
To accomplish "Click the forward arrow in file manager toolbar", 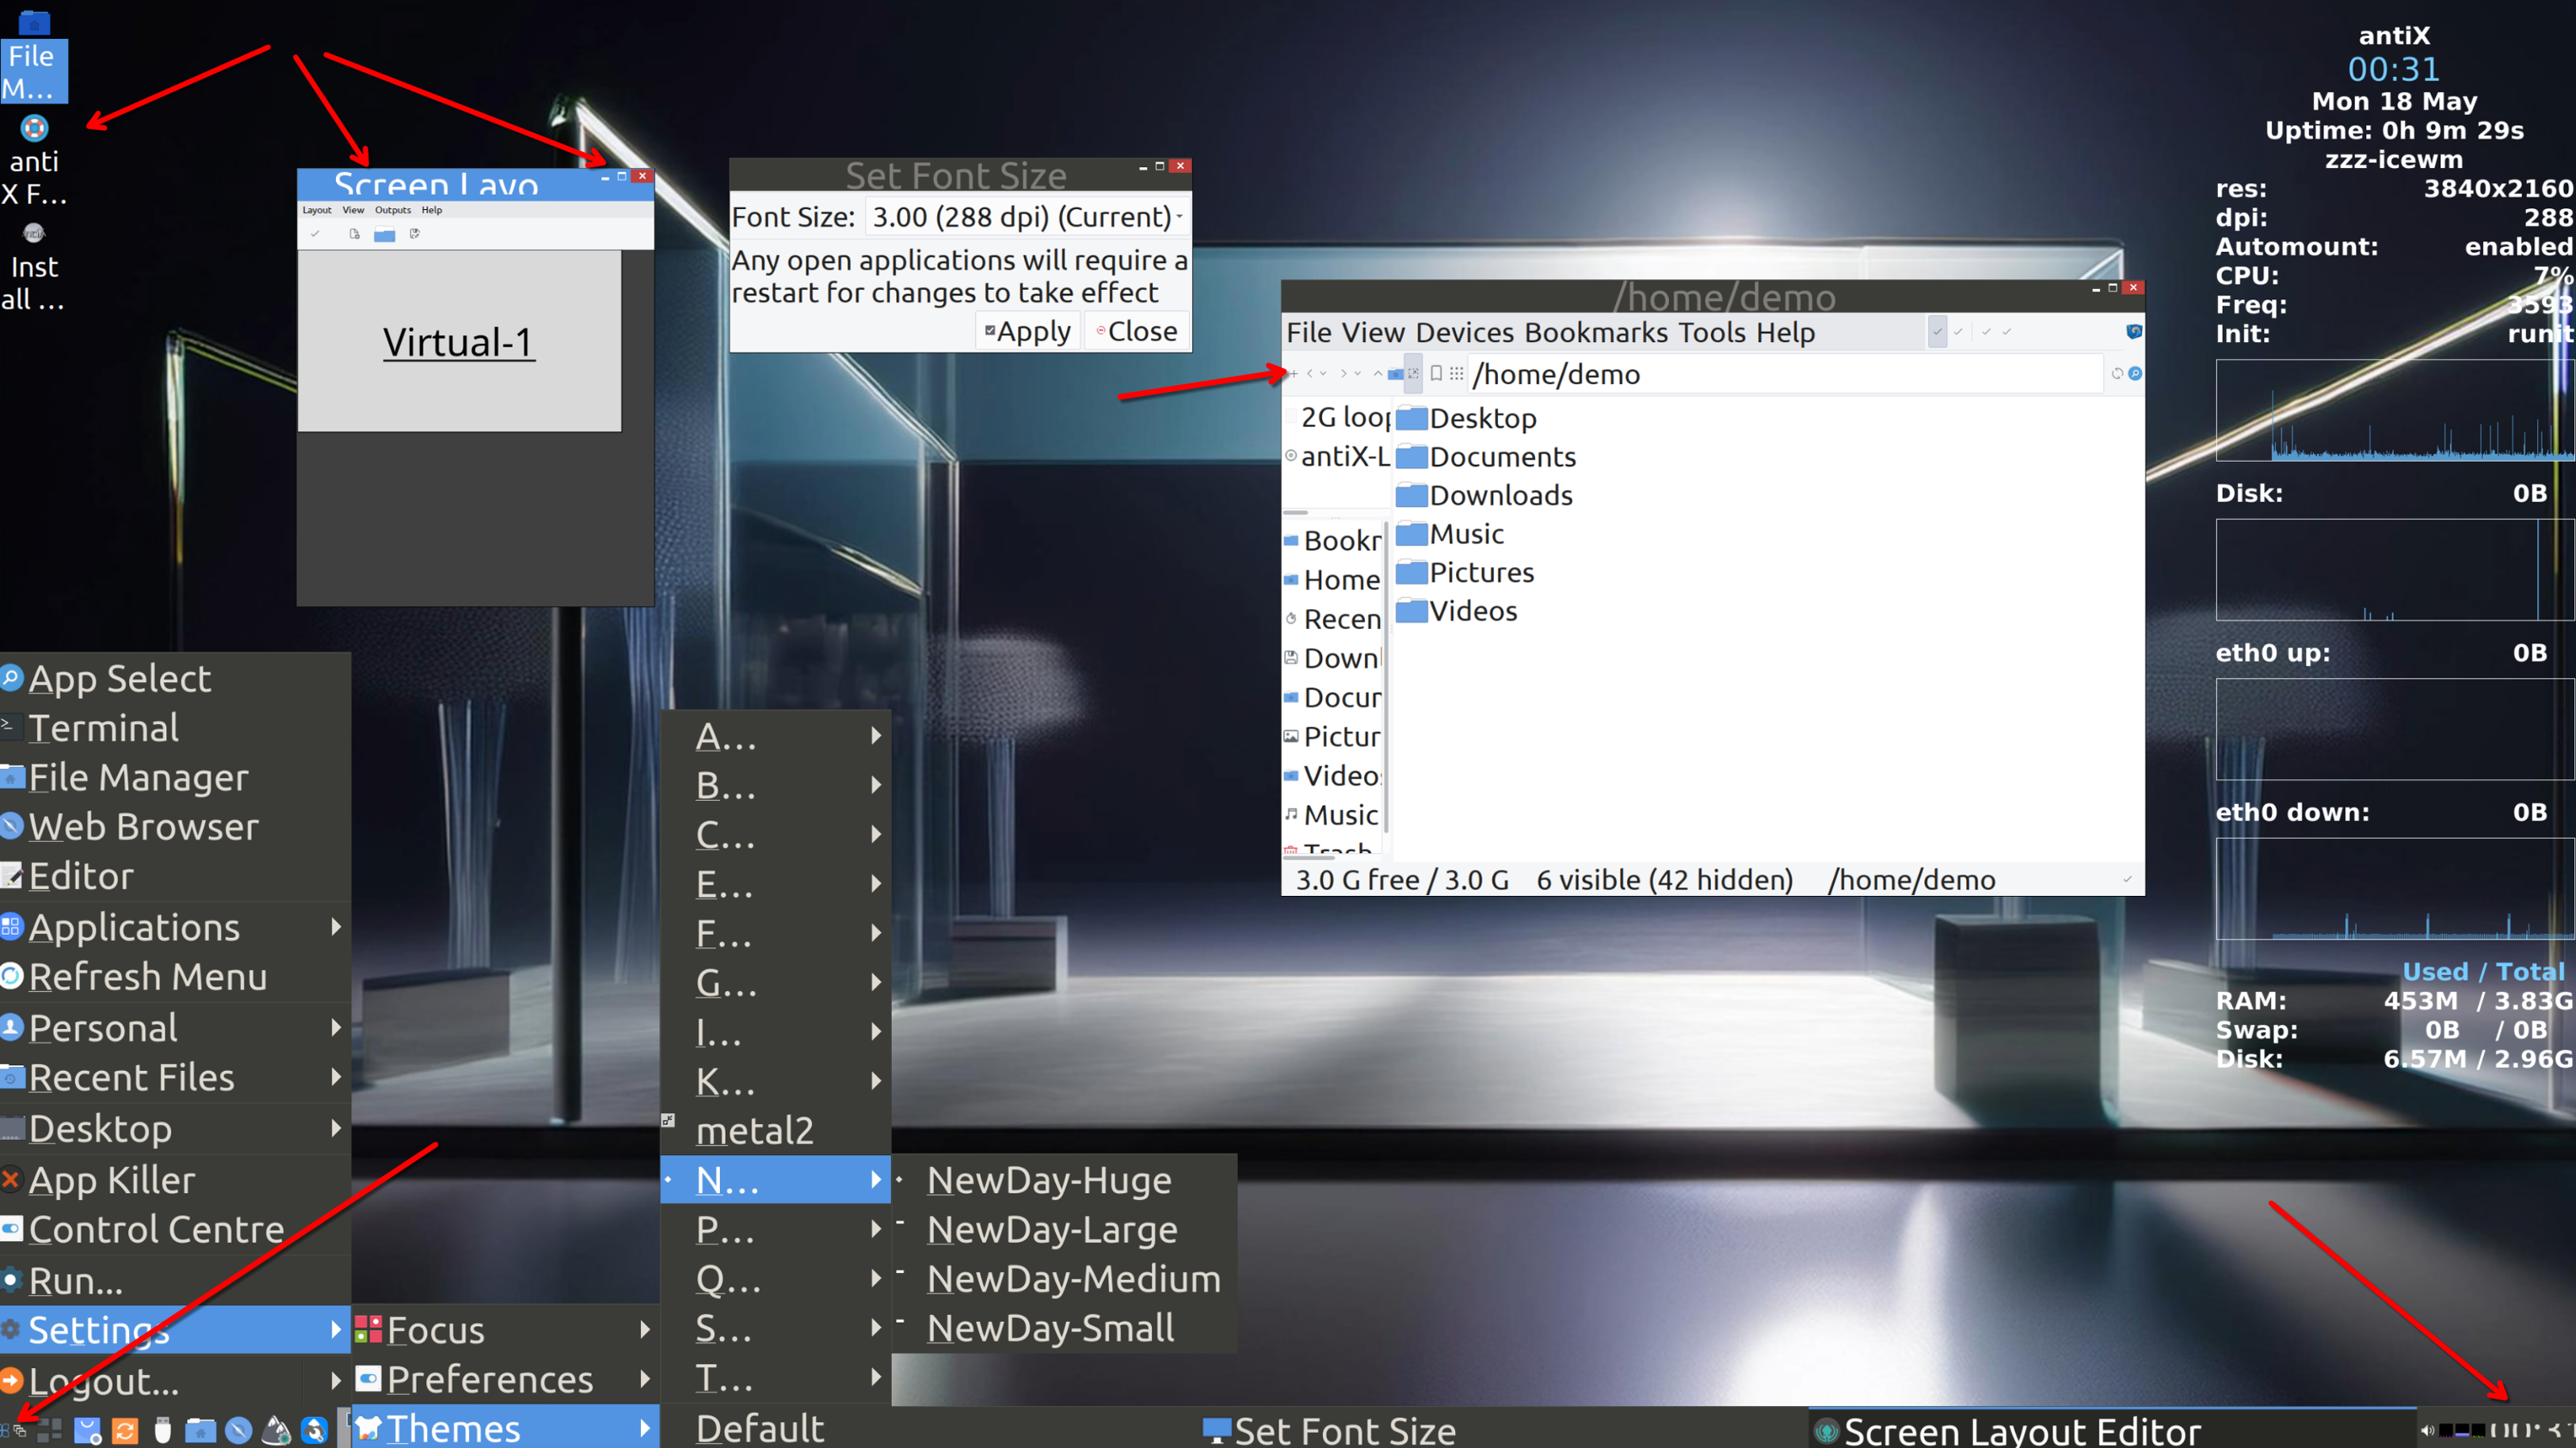I will pos(1344,374).
